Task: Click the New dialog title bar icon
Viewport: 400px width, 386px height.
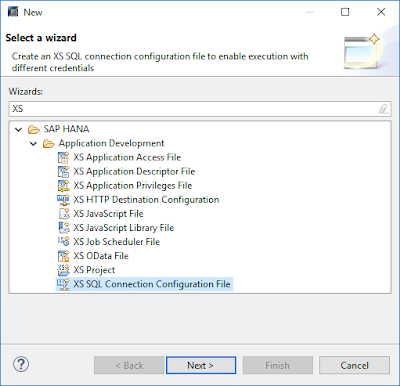Action: coord(13,12)
